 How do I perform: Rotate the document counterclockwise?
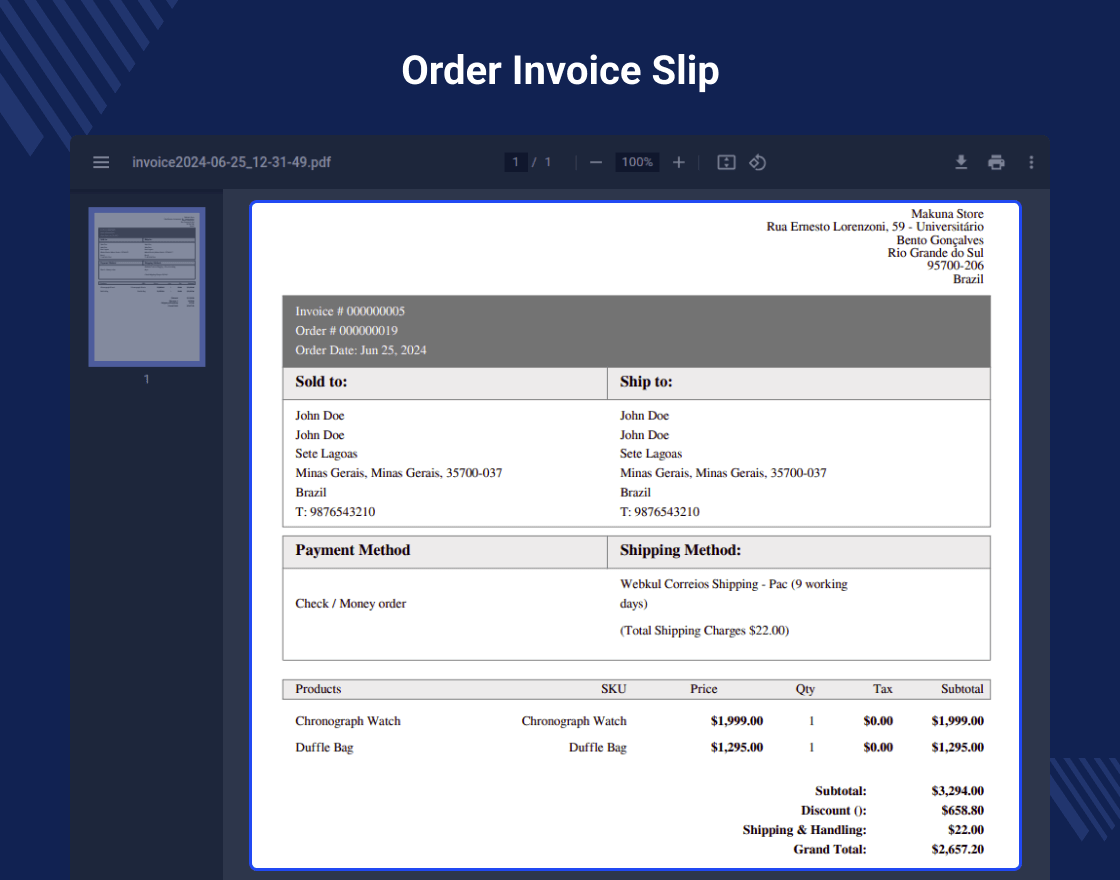point(757,162)
